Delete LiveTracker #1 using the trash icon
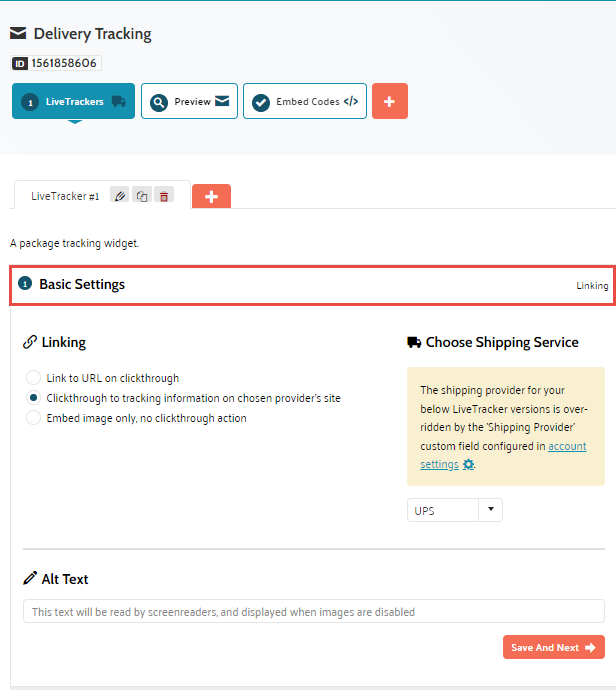 tap(164, 196)
